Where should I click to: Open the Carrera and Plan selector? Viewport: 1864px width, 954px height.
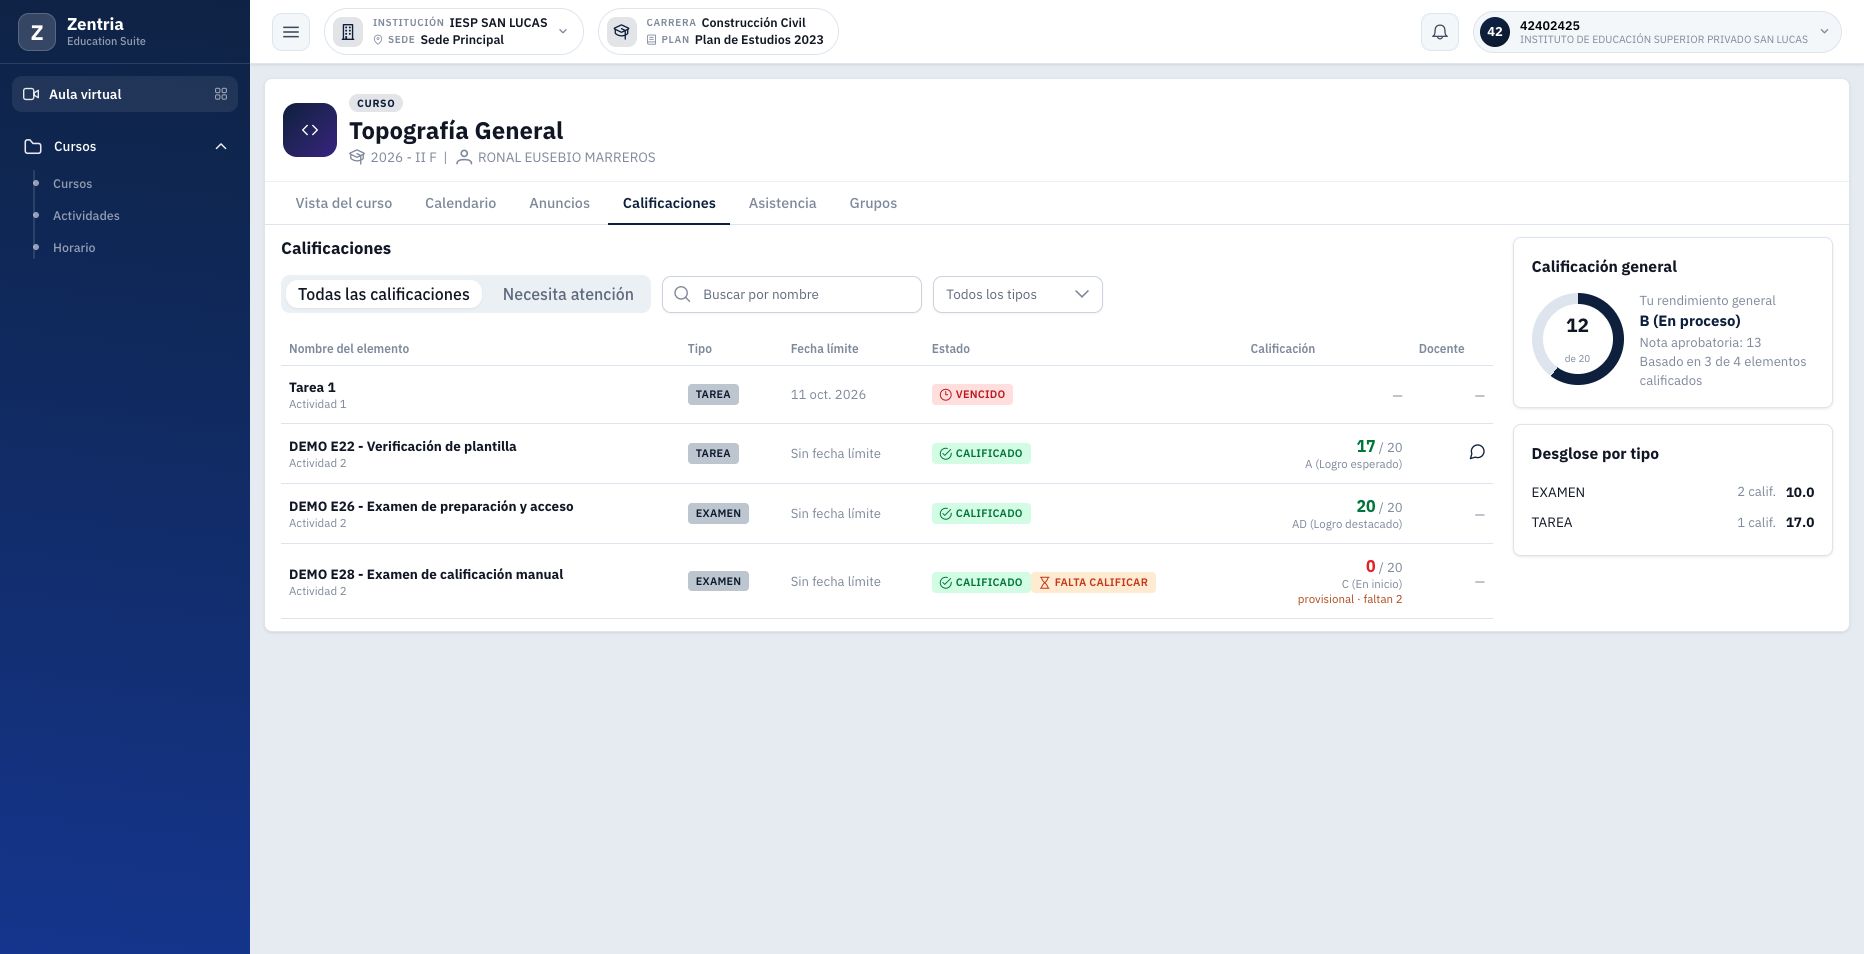click(x=718, y=32)
